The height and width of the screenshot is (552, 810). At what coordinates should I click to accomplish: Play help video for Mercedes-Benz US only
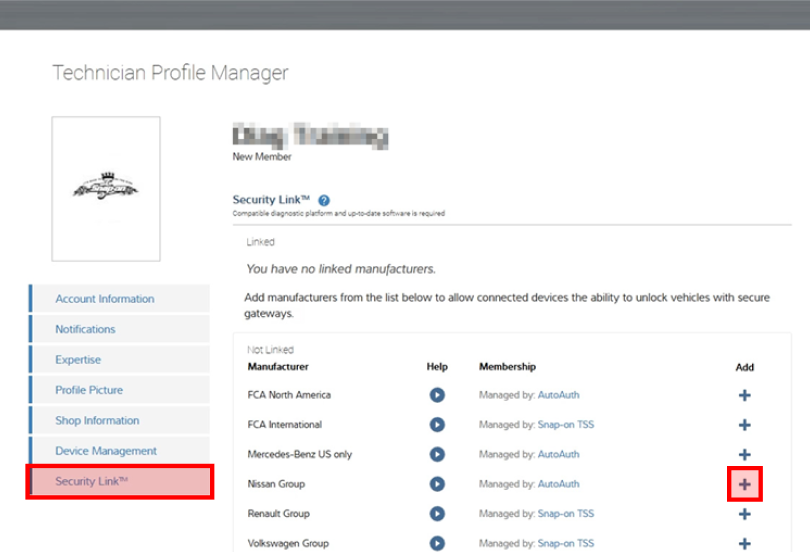pyautogui.click(x=437, y=454)
